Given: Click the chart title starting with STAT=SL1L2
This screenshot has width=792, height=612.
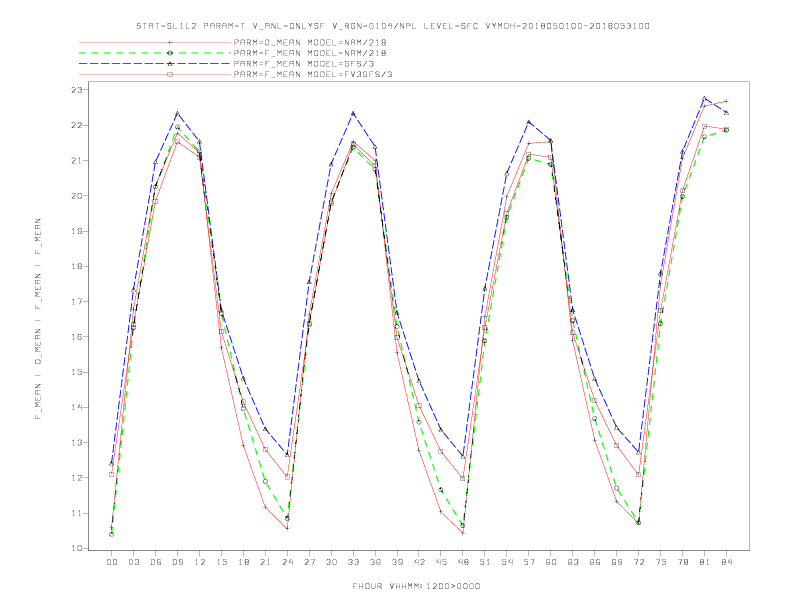Looking at the screenshot, I should (x=392, y=26).
